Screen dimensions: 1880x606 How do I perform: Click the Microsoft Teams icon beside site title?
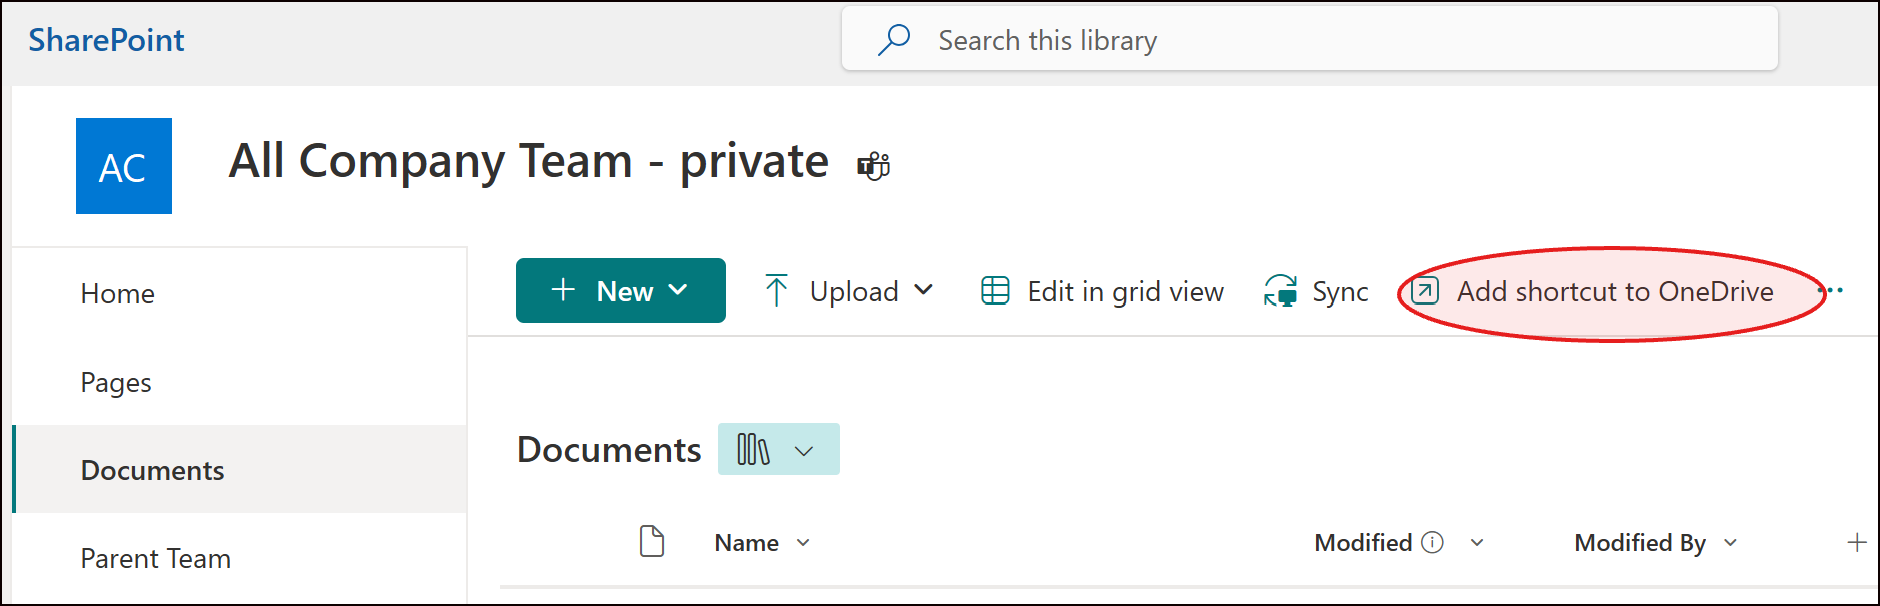click(x=873, y=166)
